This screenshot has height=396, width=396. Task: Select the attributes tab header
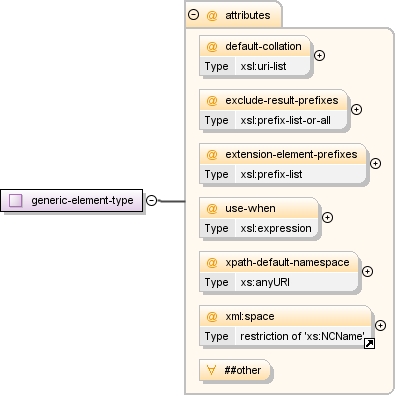[234, 14]
